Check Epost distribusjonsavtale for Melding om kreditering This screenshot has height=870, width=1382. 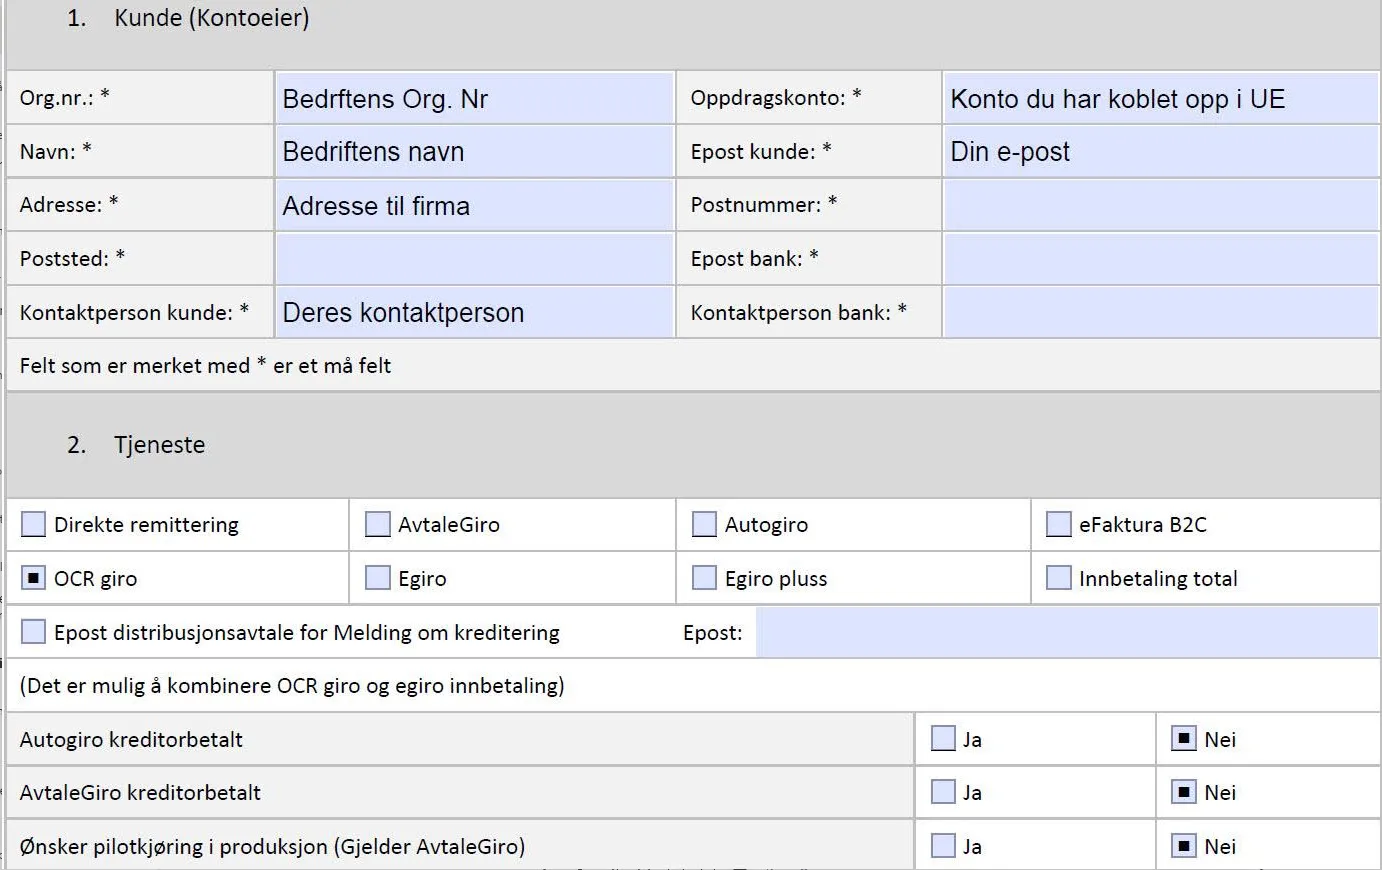(x=34, y=632)
